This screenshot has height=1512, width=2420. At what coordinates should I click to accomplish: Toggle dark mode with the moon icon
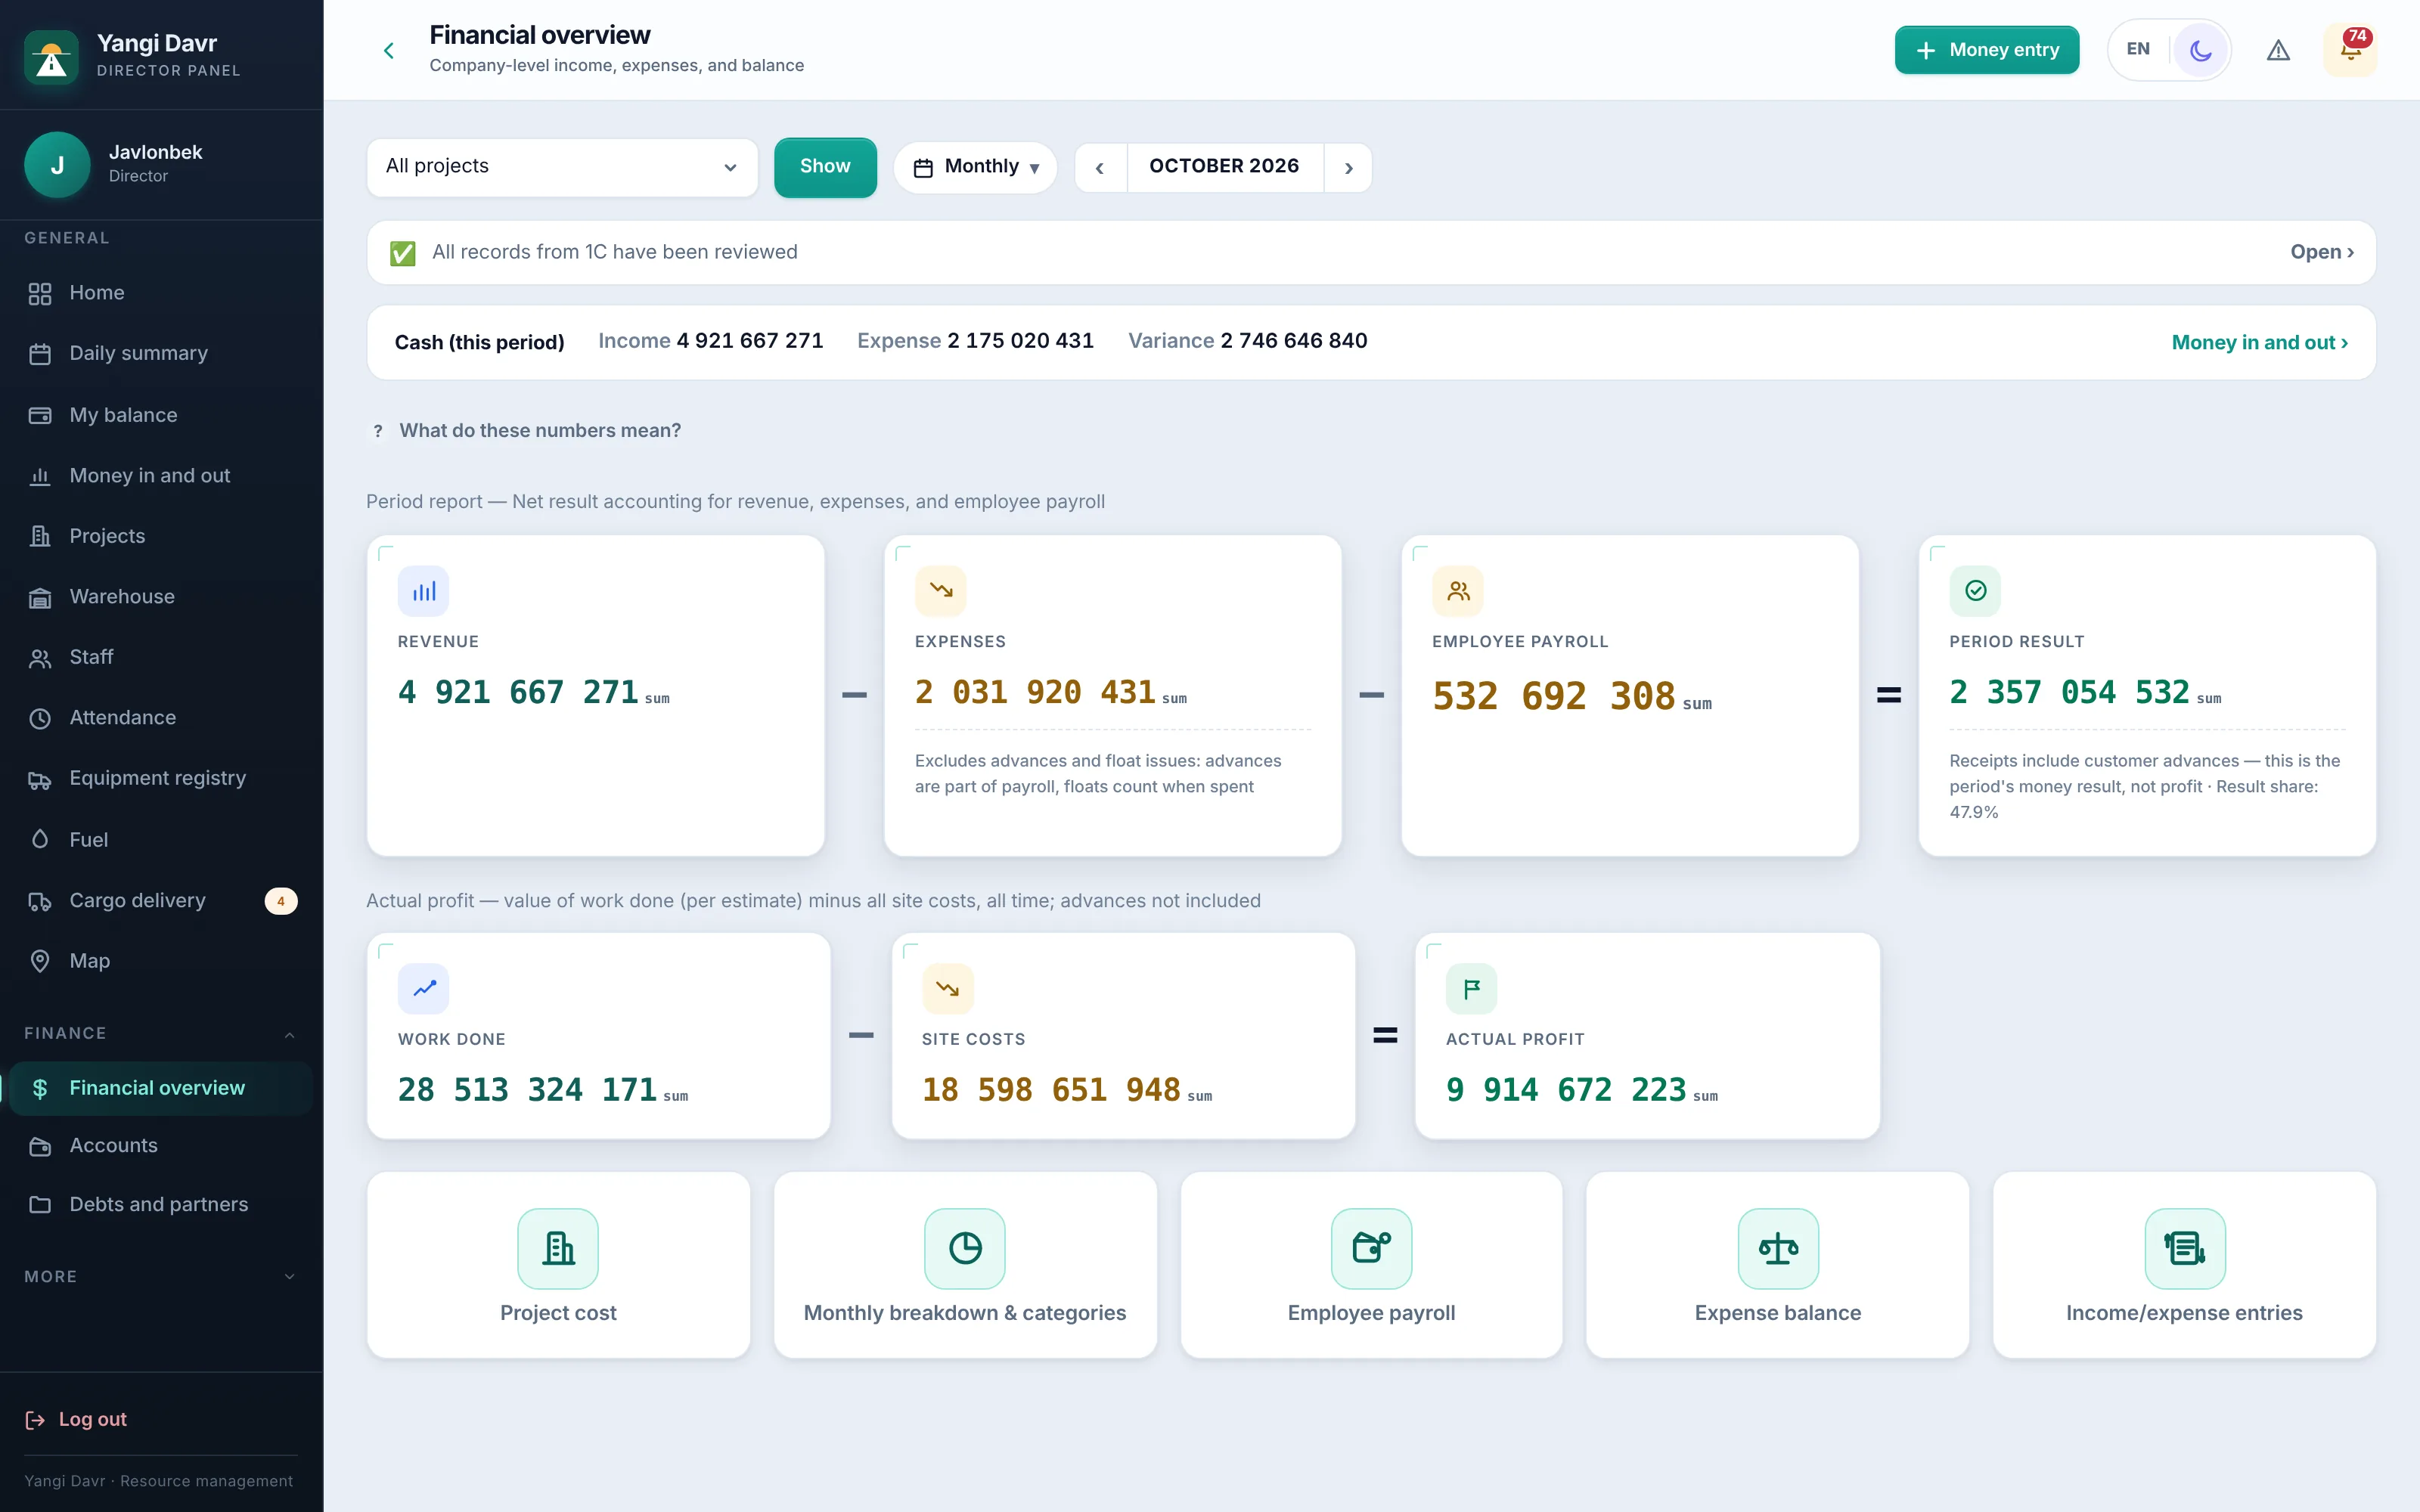pyautogui.click(x=2200, y=50)
